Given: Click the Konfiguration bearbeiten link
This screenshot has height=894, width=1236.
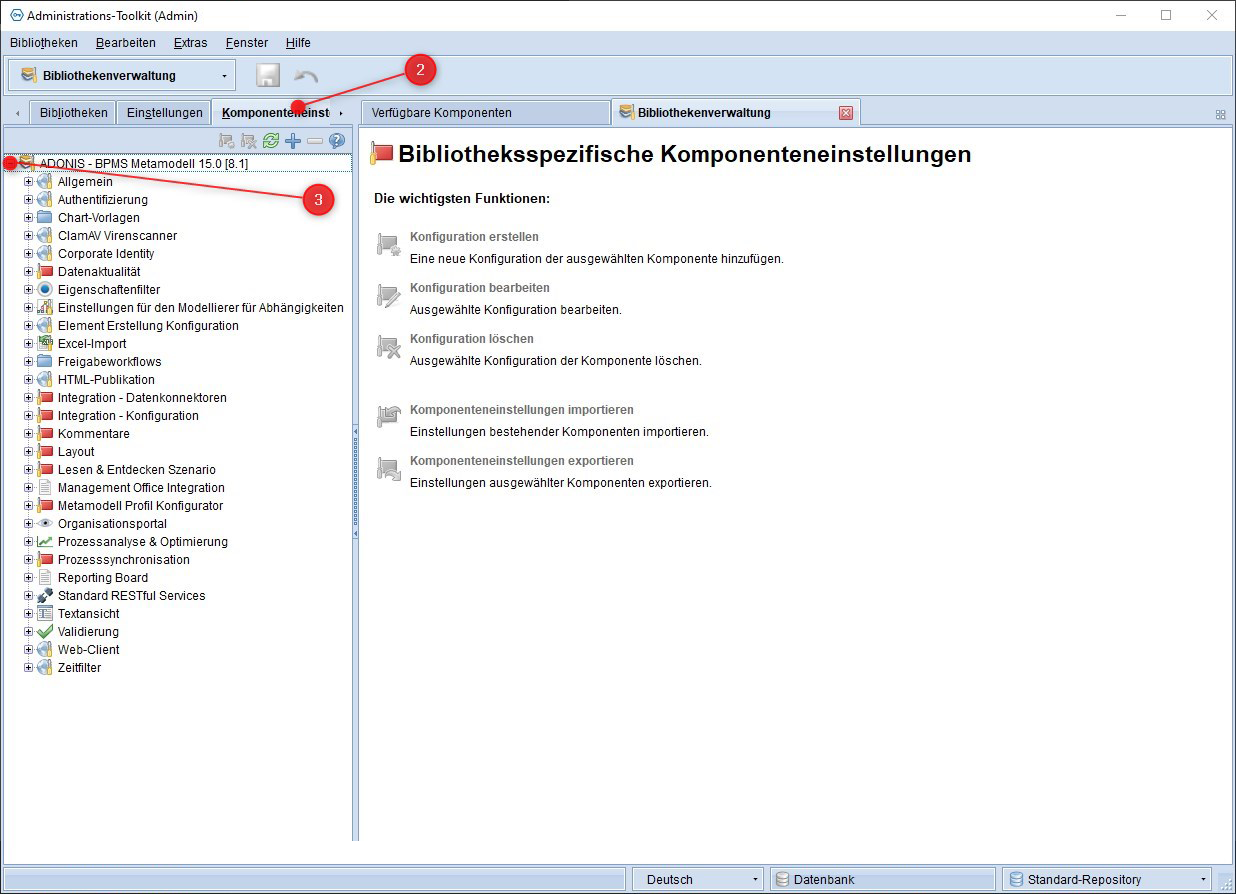Looking at the screenshot, I should coord(480,288).
